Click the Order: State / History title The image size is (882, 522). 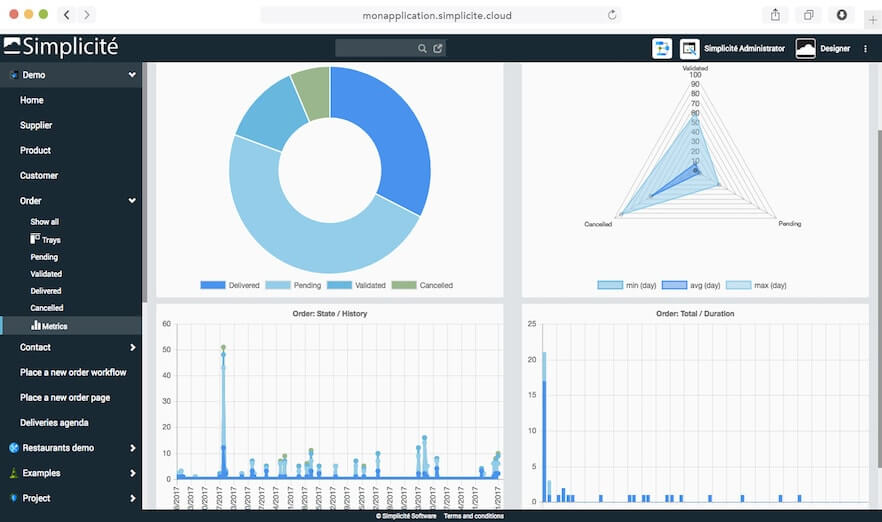coord(330,313)
